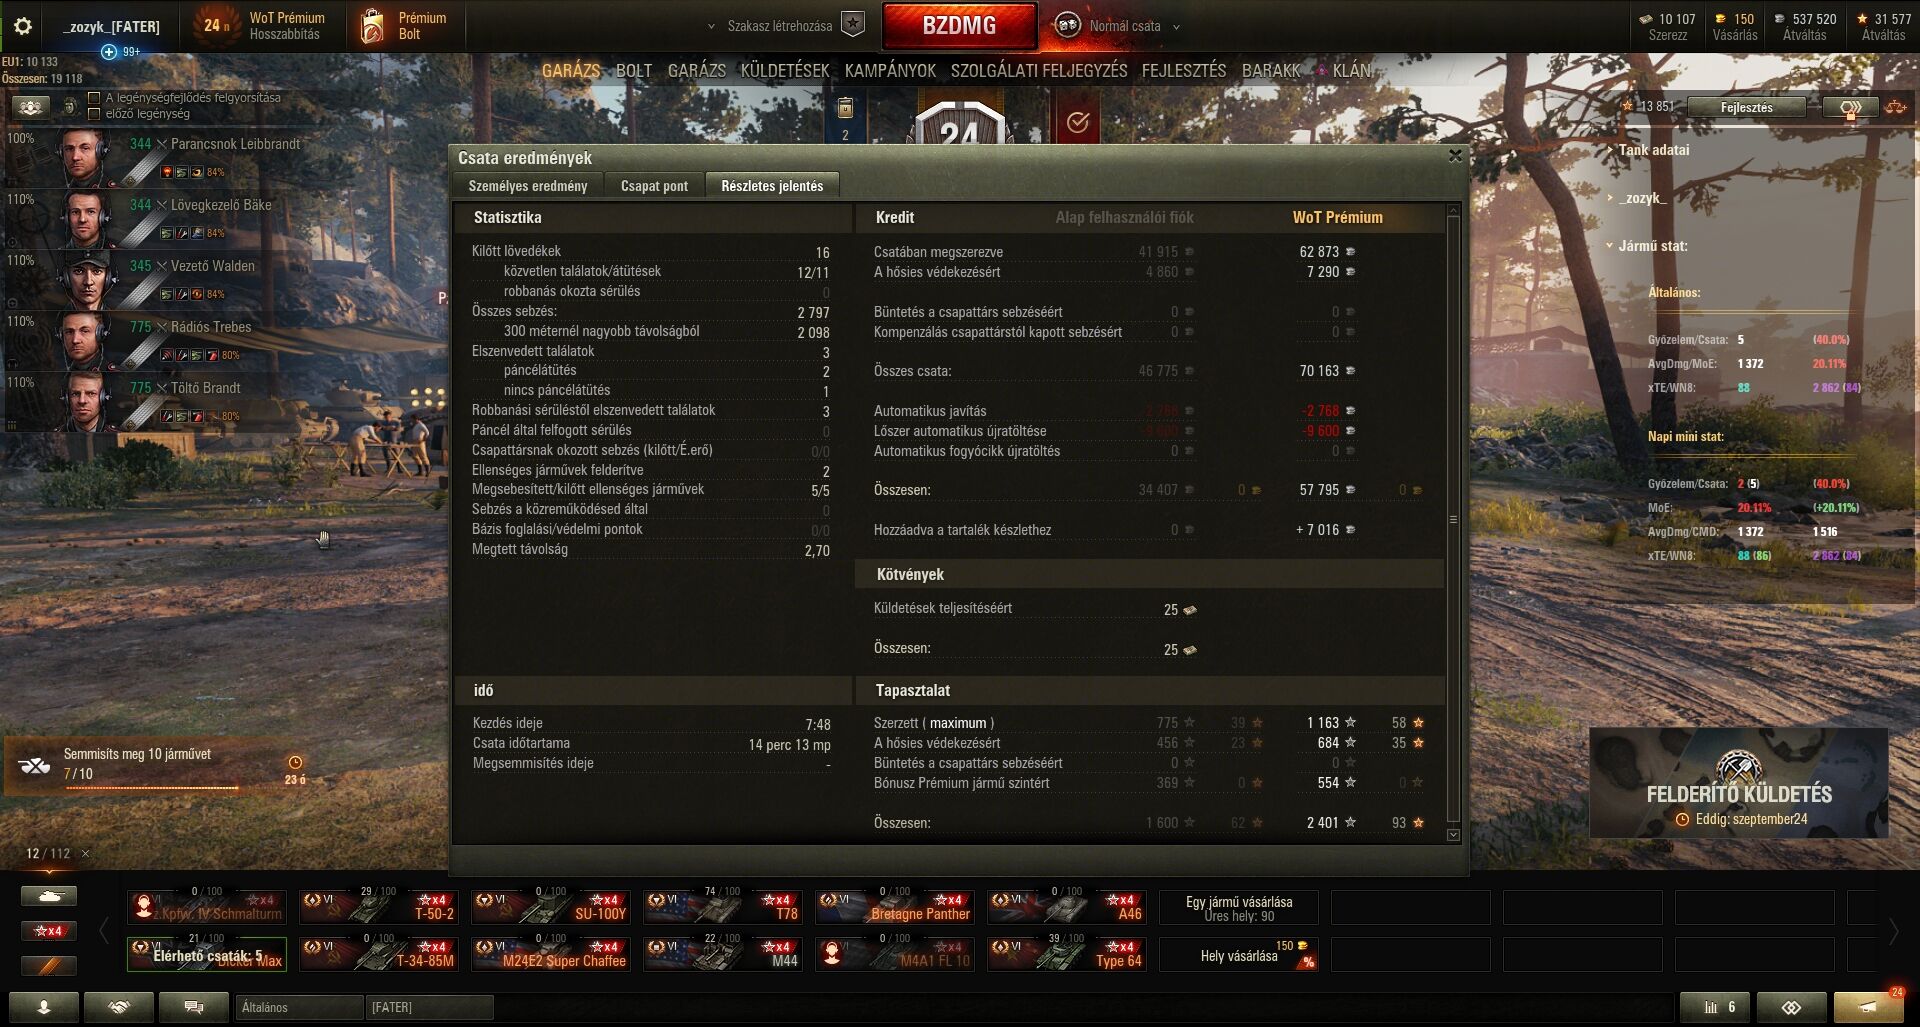Open the notifications megaphone with 24 badge
This screenshot has height=1027, width=1920.
coord(1867,1007)
